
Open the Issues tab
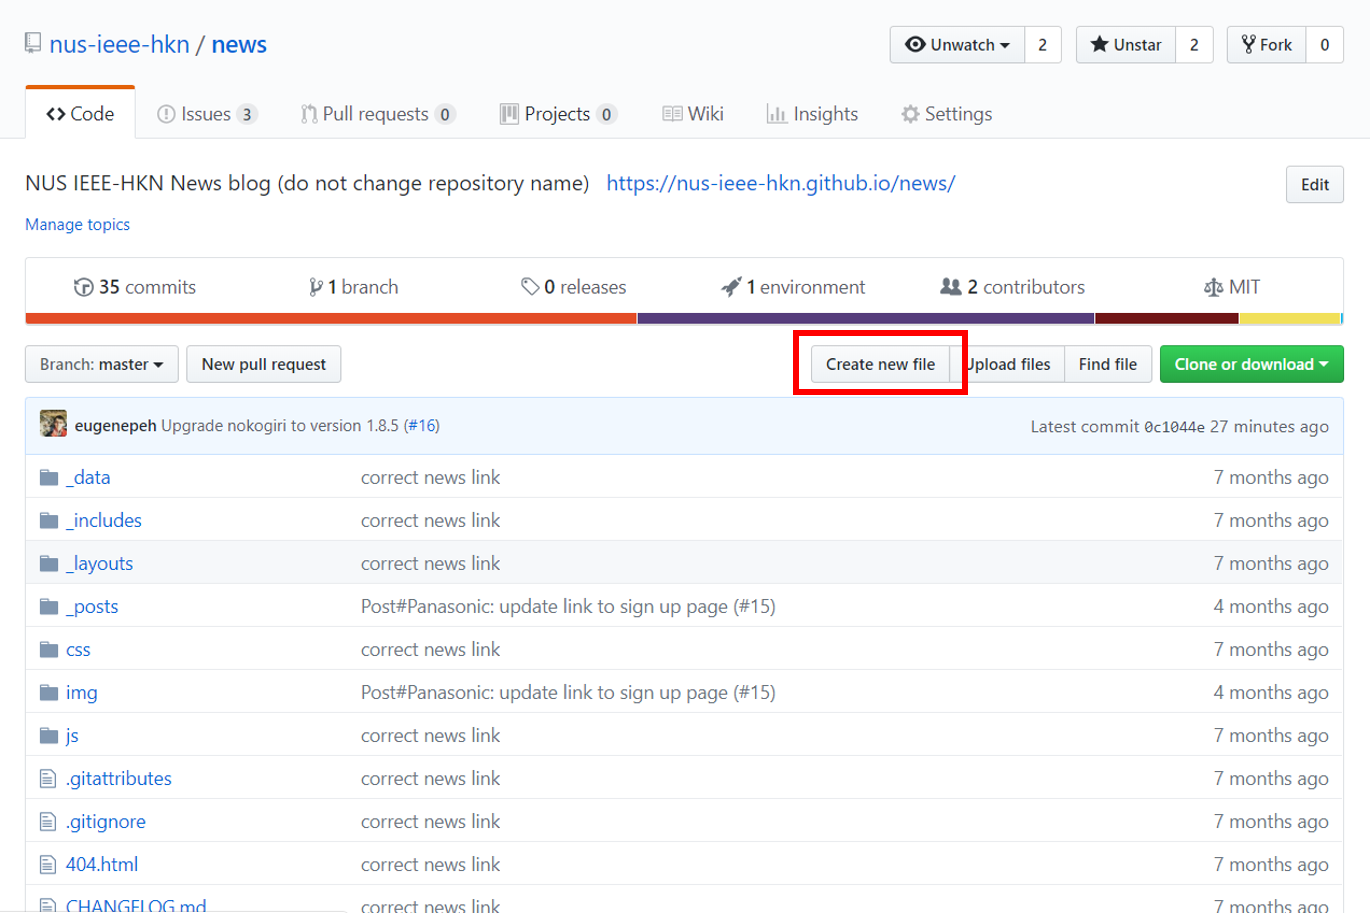(x=207, y=114)
